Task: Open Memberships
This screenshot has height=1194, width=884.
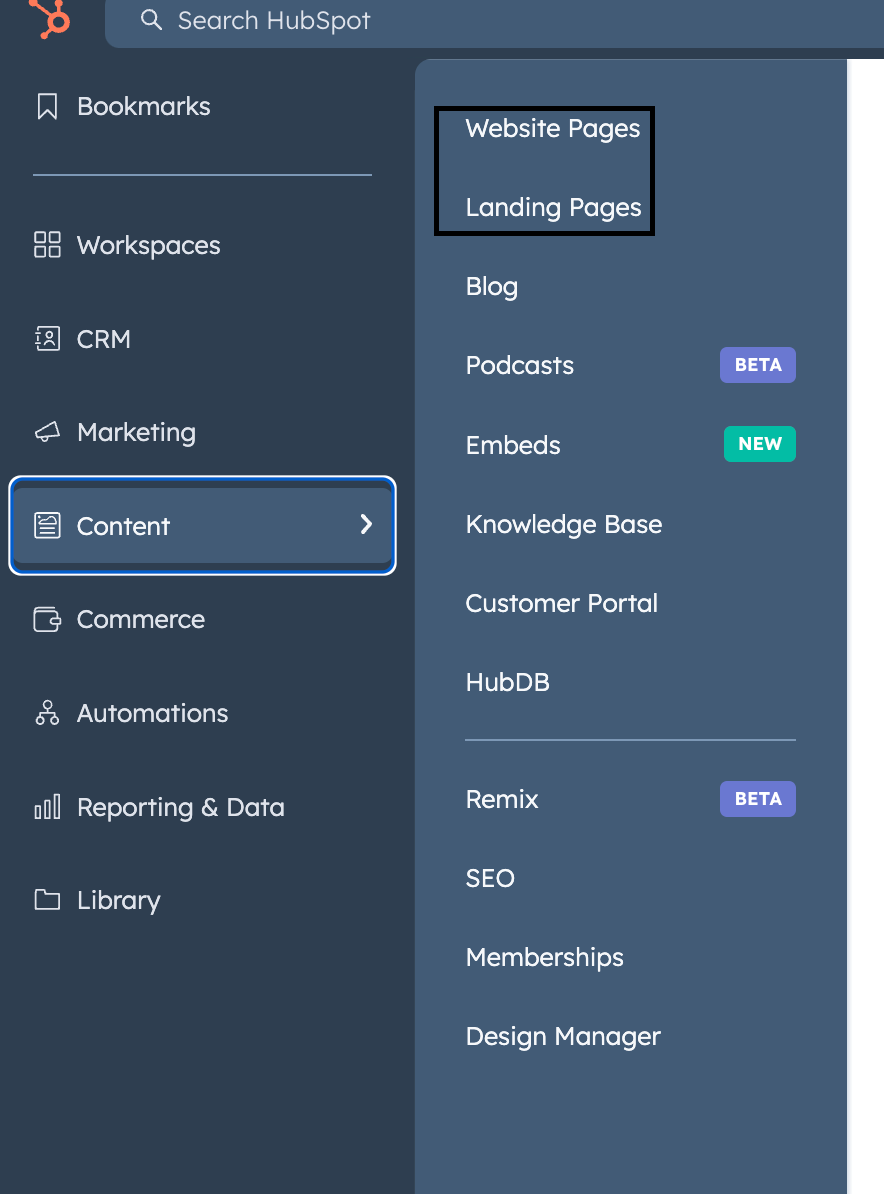Action: coord(544,957)
